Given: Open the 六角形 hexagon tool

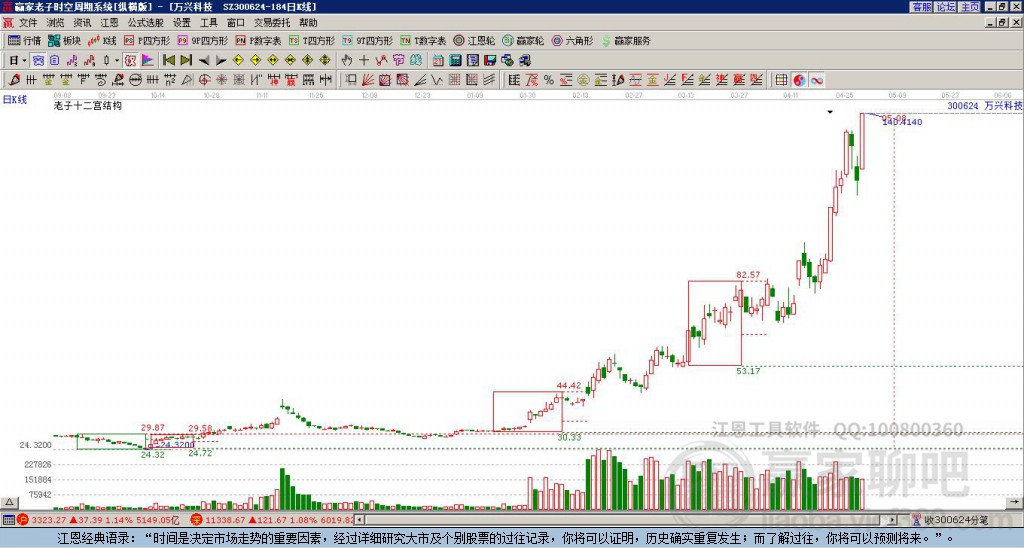Looking at the screenshot, I should pos(572,40).
